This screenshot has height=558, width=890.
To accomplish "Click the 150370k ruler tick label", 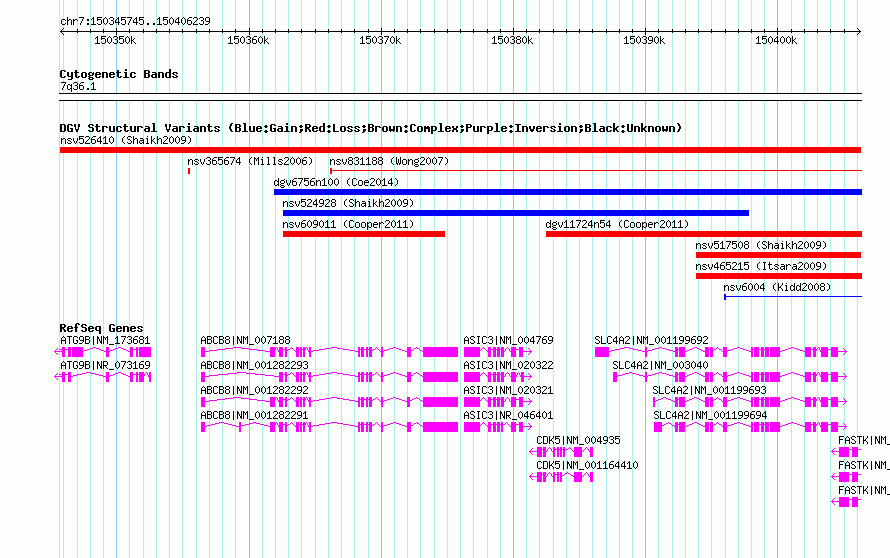I will pyautogui.click(x=380, y=40).
